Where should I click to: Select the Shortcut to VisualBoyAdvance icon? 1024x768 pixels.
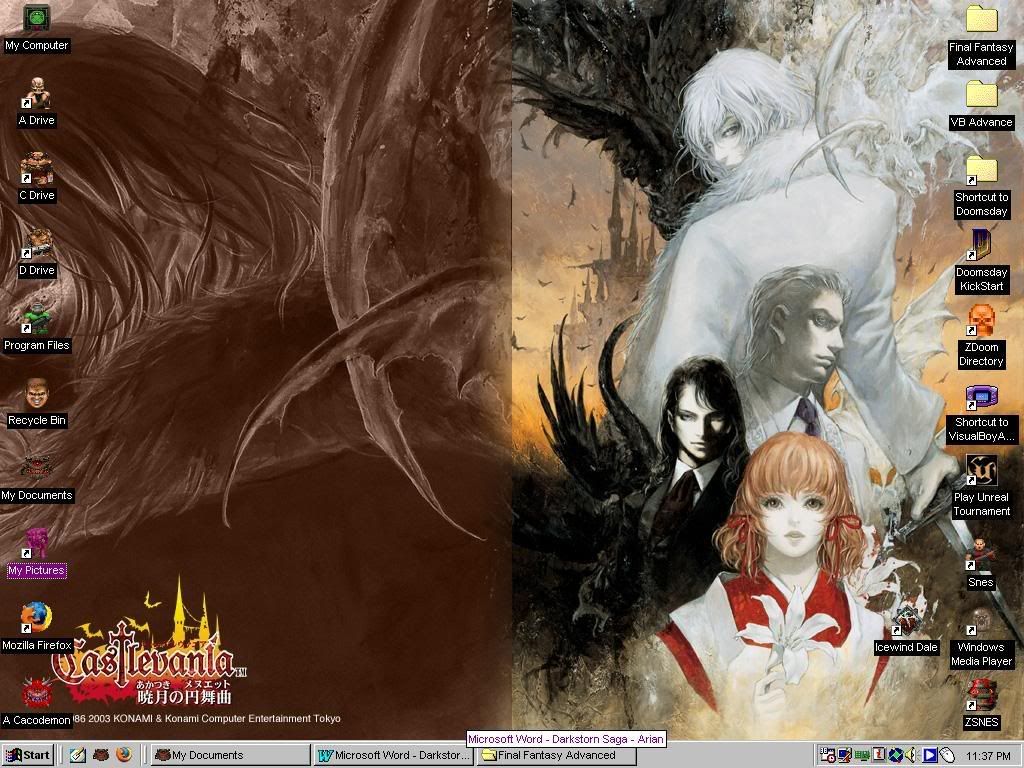click(982, 415)
